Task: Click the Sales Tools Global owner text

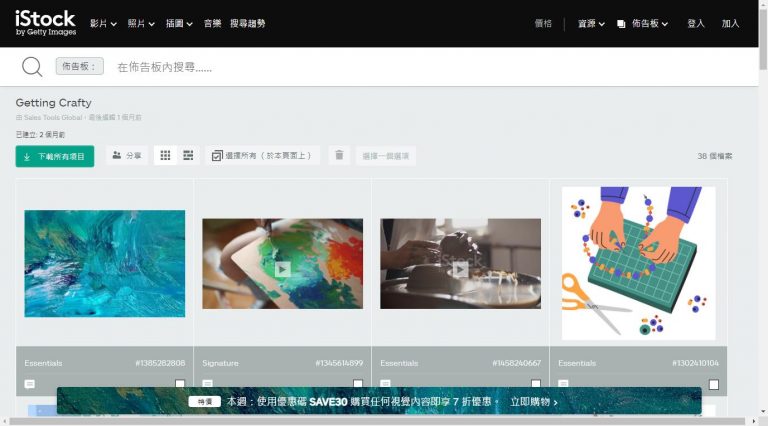Action: pos(53,118)
